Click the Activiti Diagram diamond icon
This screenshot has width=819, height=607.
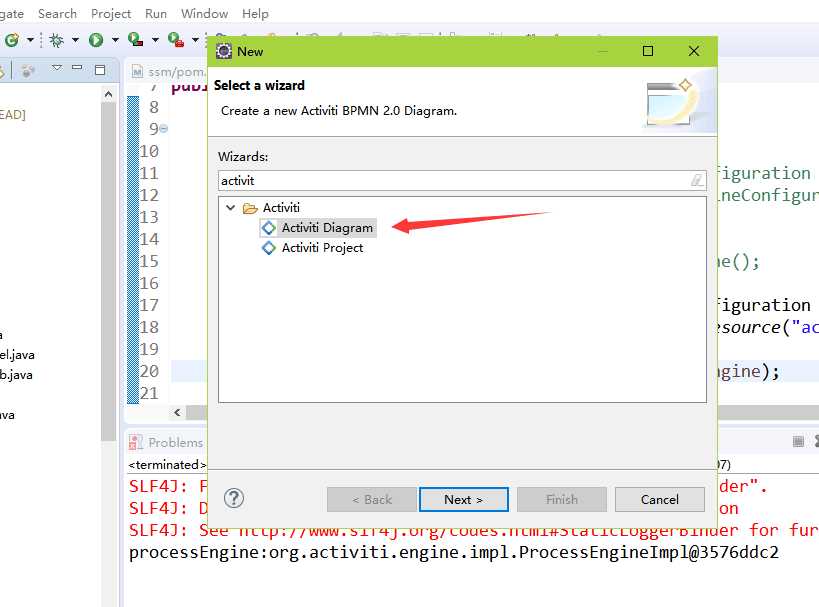268,228
